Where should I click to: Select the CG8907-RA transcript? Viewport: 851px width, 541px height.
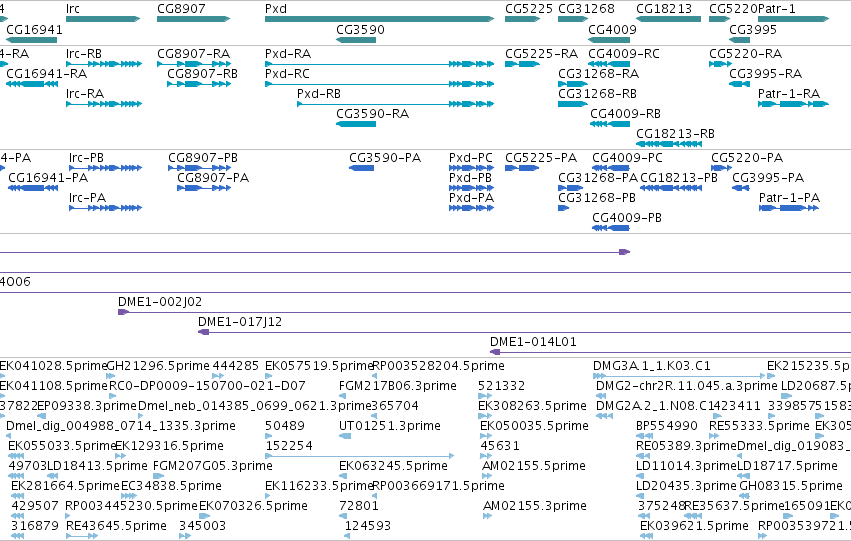[x=194, y=64]
